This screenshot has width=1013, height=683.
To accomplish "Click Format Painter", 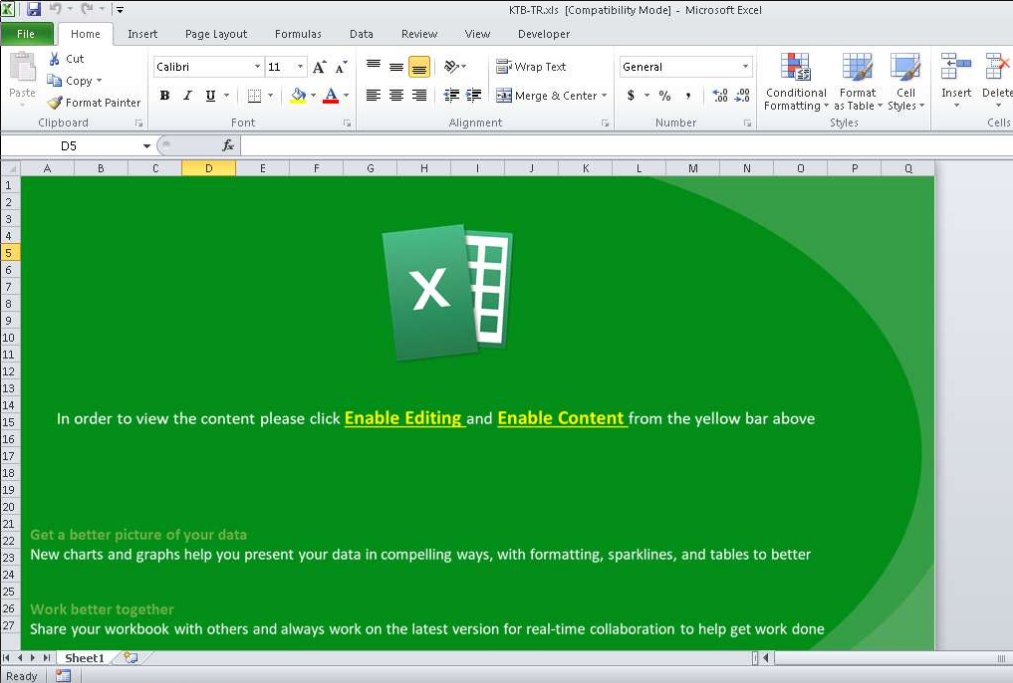I will [94, 103].
